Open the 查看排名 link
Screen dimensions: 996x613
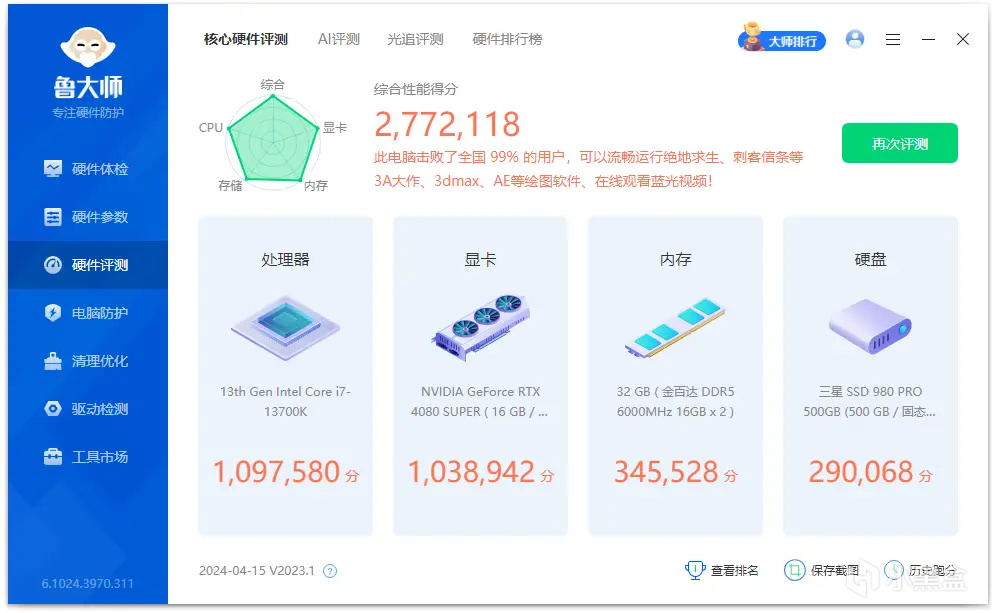734,571
